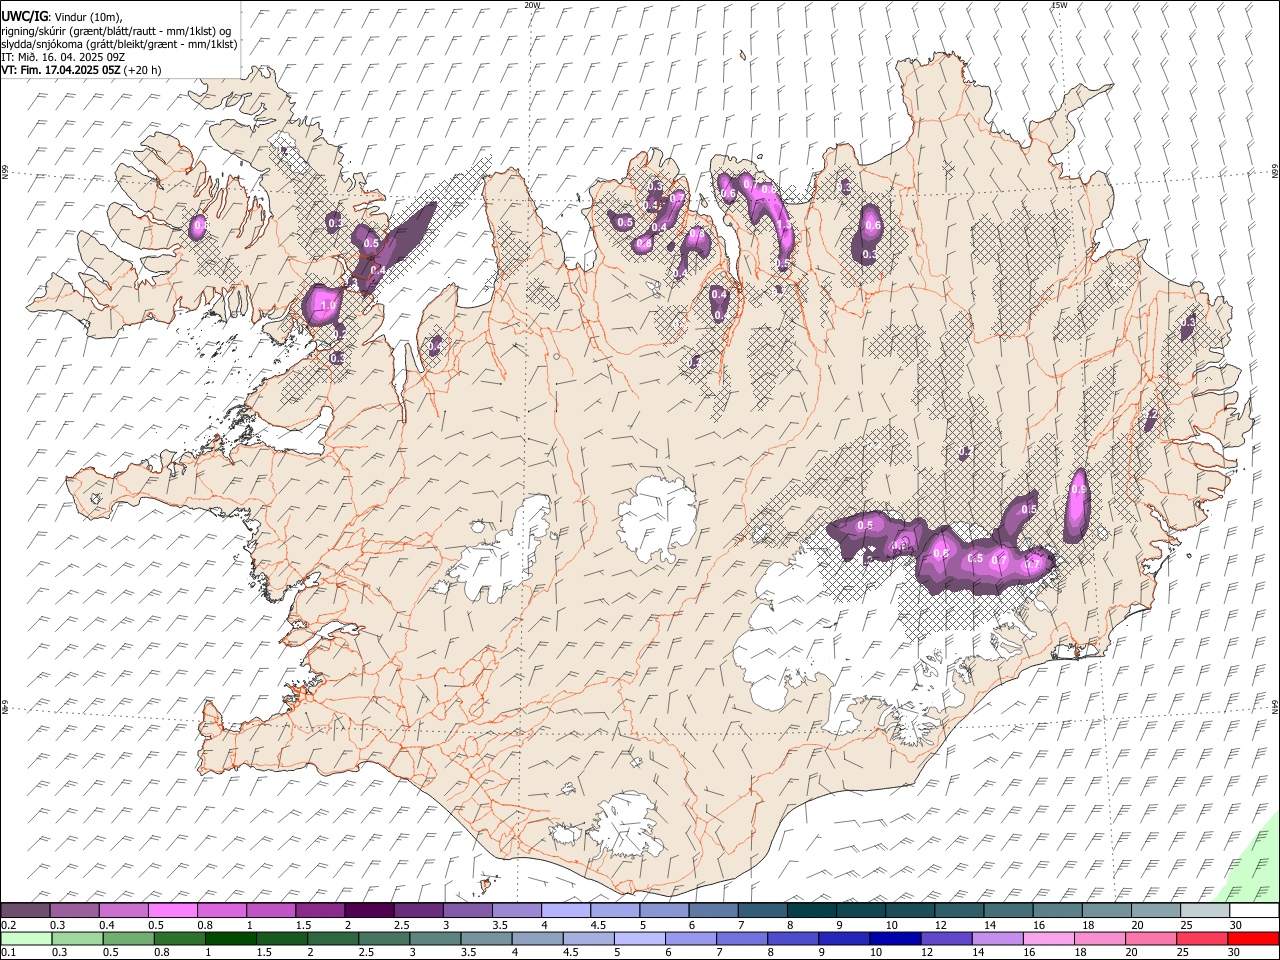Pick the white top-row swatch labeled 30
This screenshot has width=1280, height=960.
click(1254, 911)
